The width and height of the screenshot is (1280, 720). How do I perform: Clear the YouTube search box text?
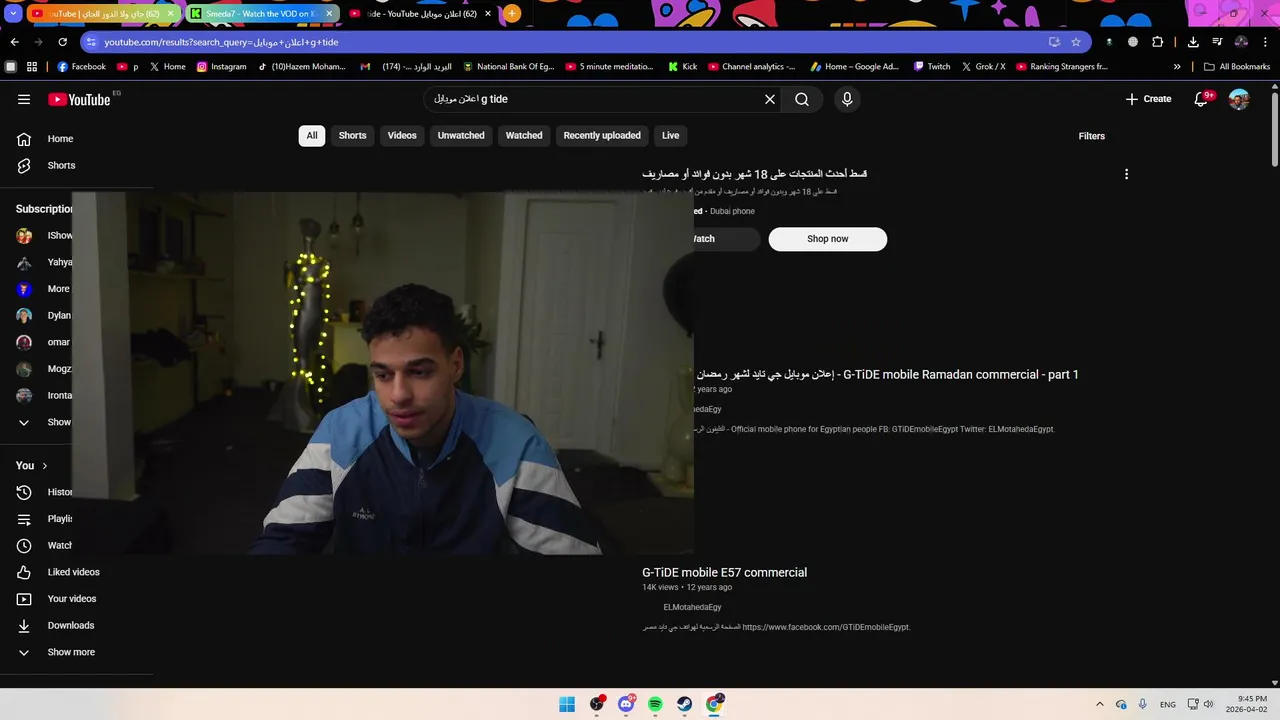770,99
